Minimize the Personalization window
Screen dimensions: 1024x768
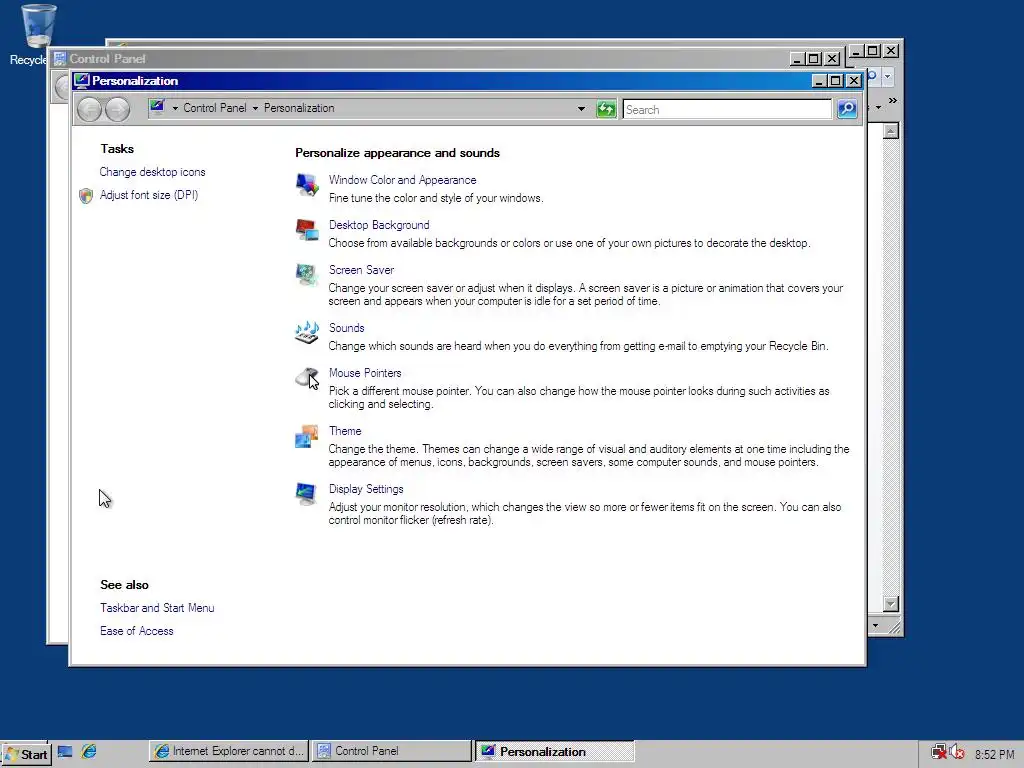(819, 80)
